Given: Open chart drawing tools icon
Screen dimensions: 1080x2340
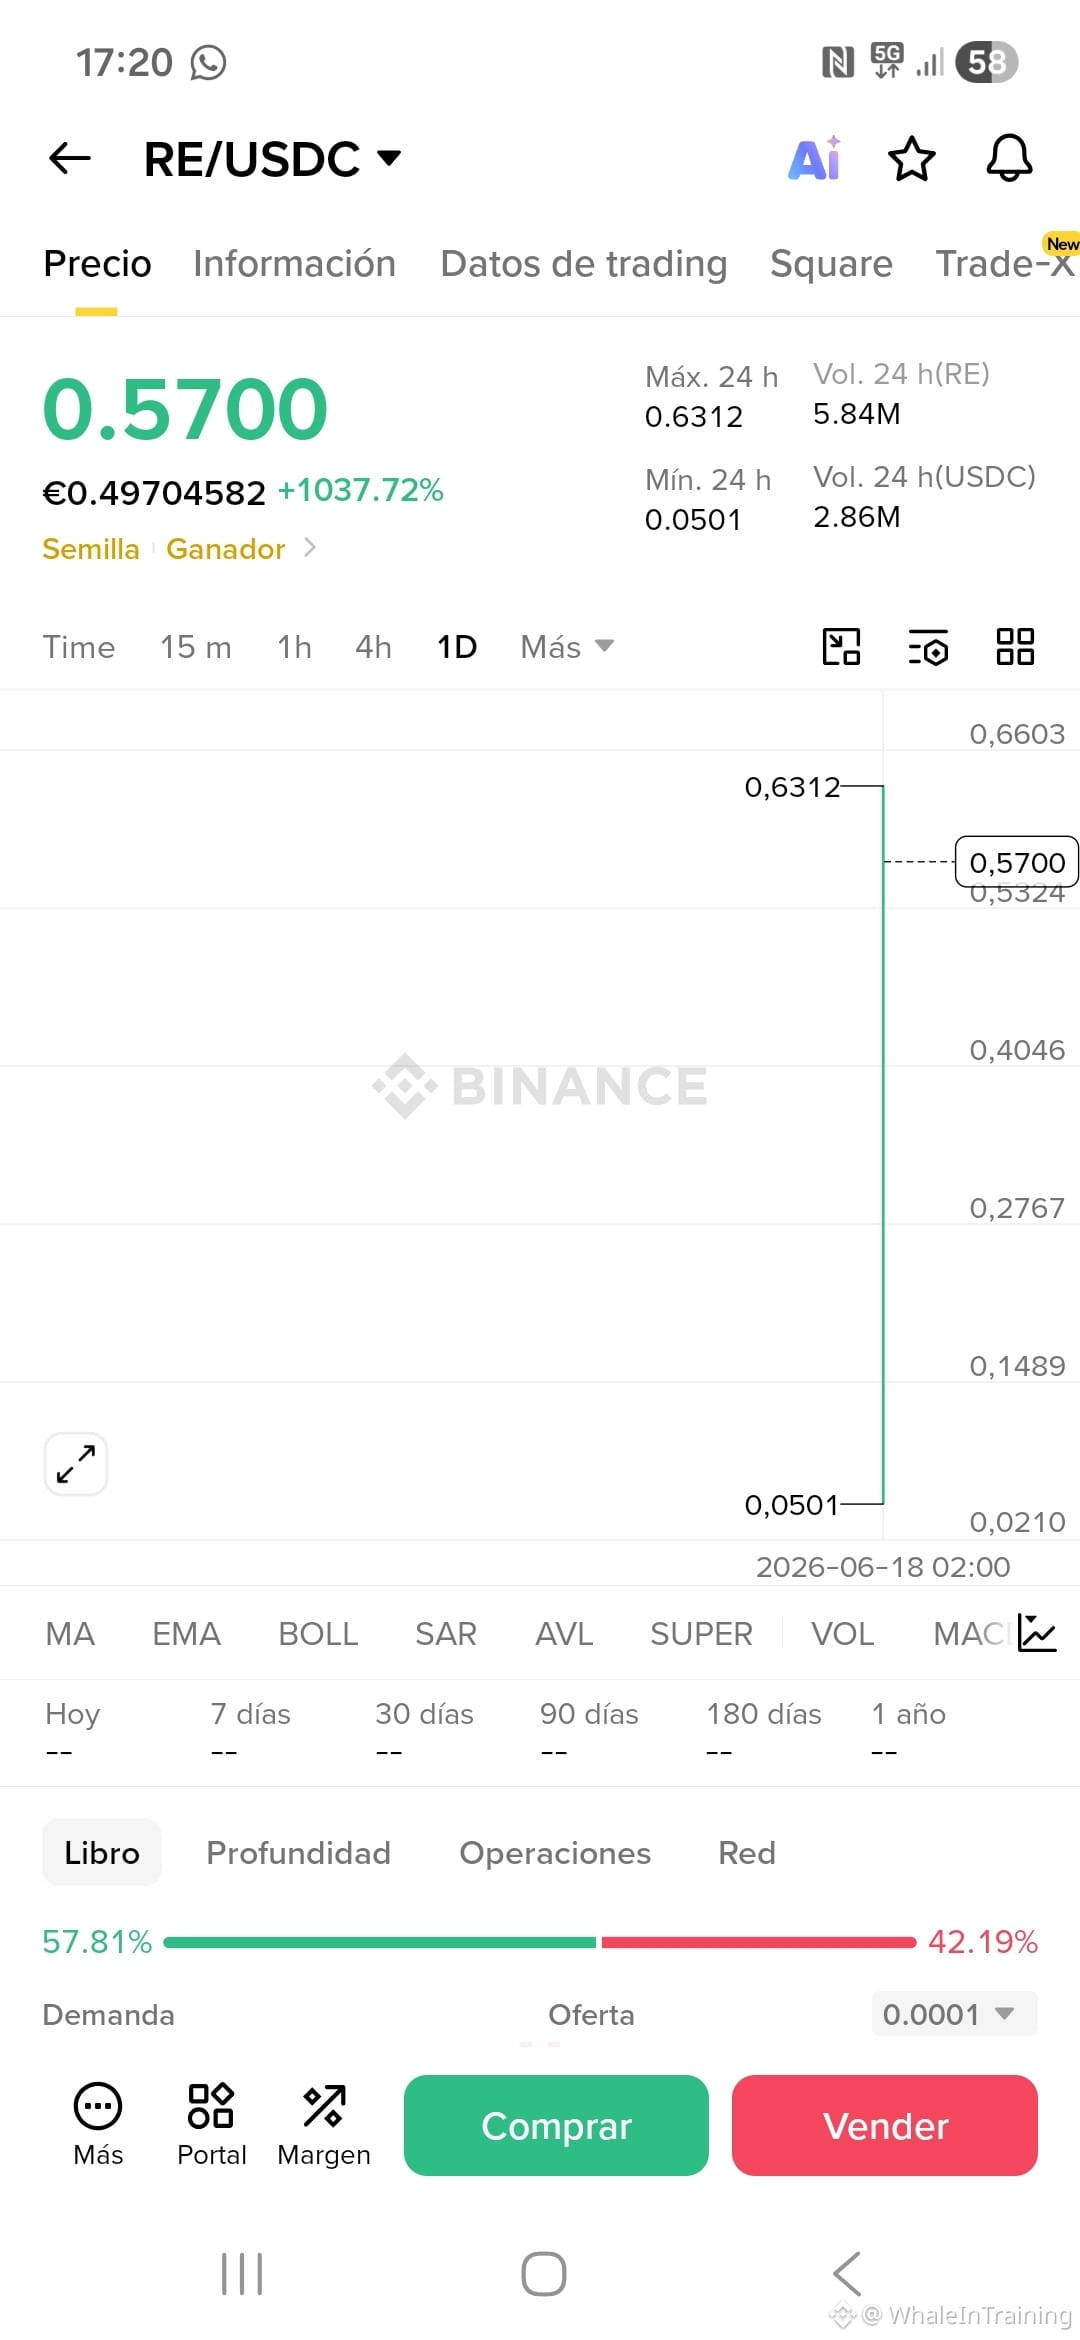Looking at the screenshot, I should point(841,647).
